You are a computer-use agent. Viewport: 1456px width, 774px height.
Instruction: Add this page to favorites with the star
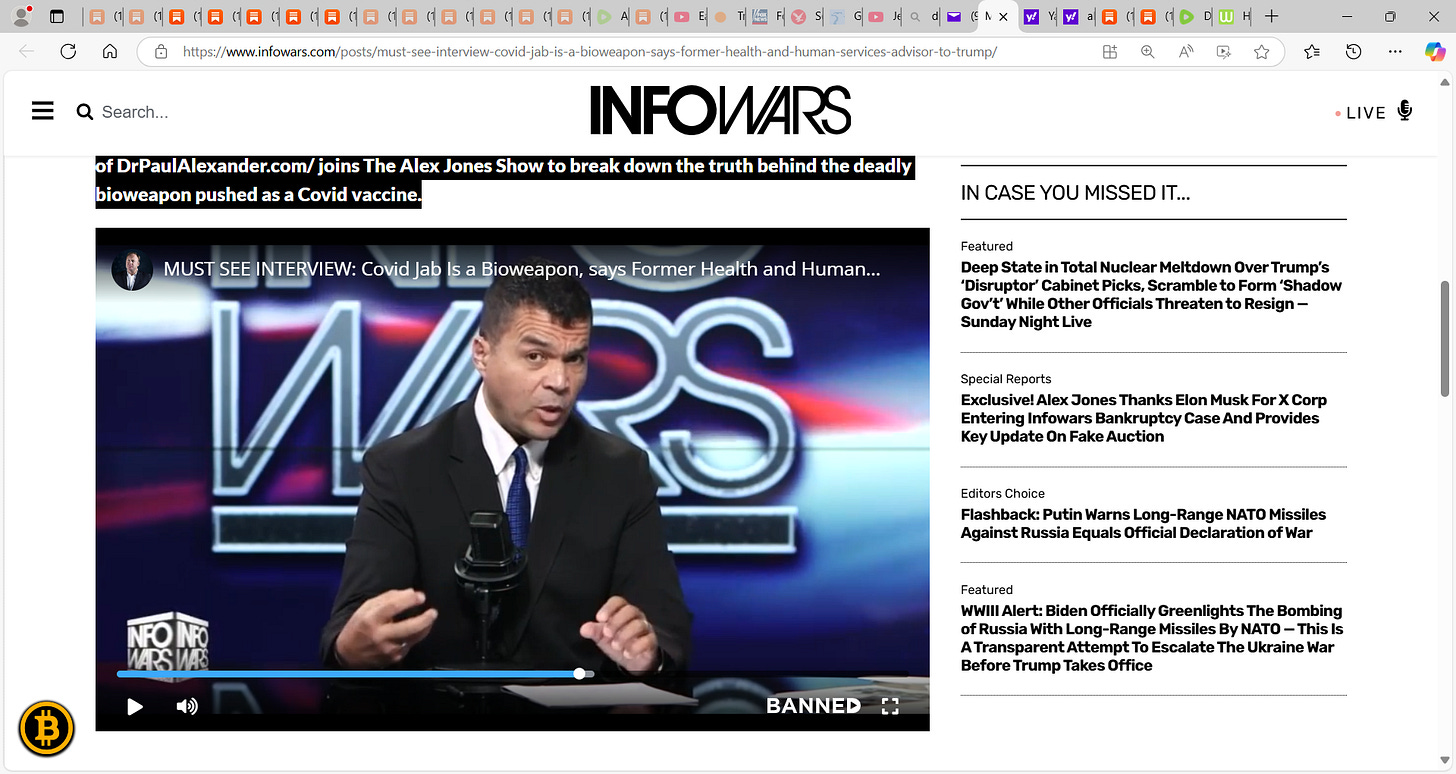click(1262, 52)
